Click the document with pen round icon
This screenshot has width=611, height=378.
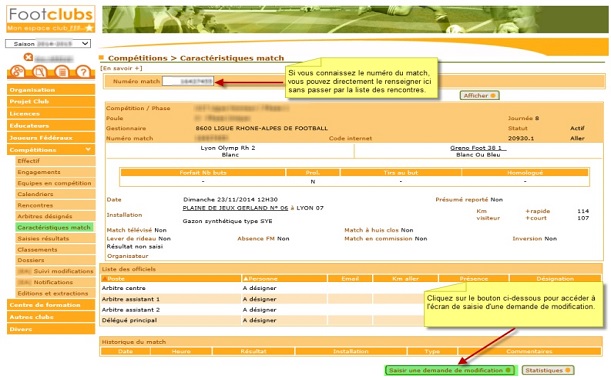[39, 72]
